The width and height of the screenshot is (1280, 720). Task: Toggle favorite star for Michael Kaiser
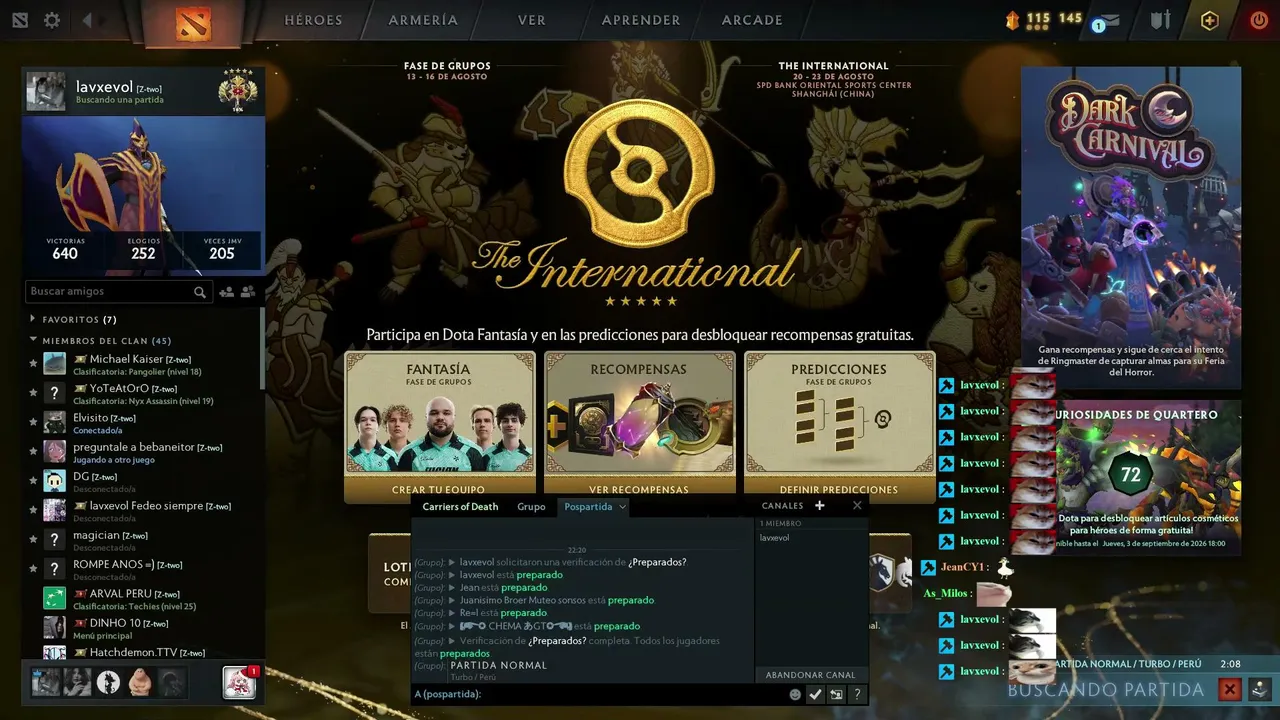coord(34,364)
